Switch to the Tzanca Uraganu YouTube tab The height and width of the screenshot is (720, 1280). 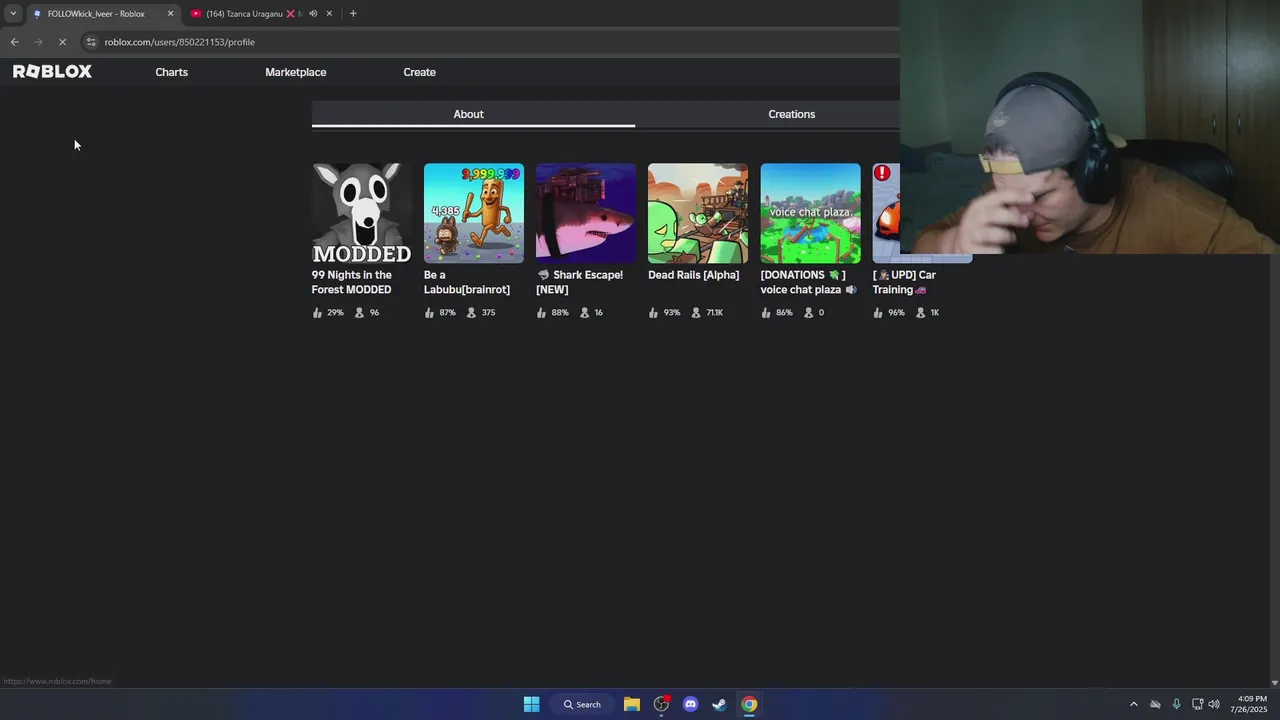(260, 14)
